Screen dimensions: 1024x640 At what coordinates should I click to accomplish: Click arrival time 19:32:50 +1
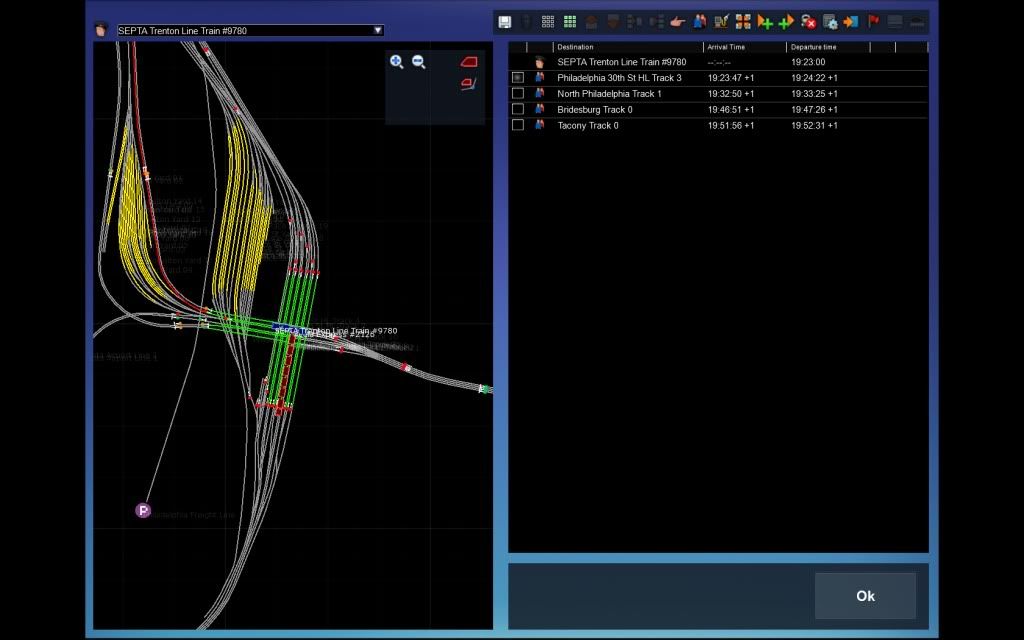point(731,93)
